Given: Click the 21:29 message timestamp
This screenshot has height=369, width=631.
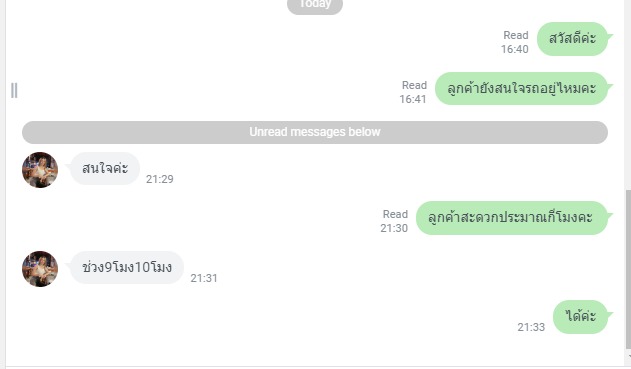Looking at the screenshot, I should pyautogui.click(x=160, y=179).
